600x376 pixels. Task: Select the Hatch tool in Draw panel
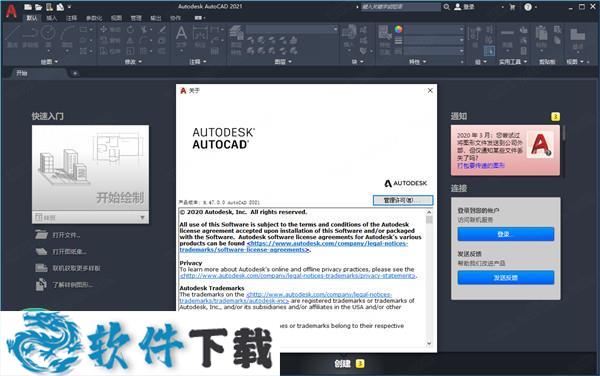(x=83, y=50)
